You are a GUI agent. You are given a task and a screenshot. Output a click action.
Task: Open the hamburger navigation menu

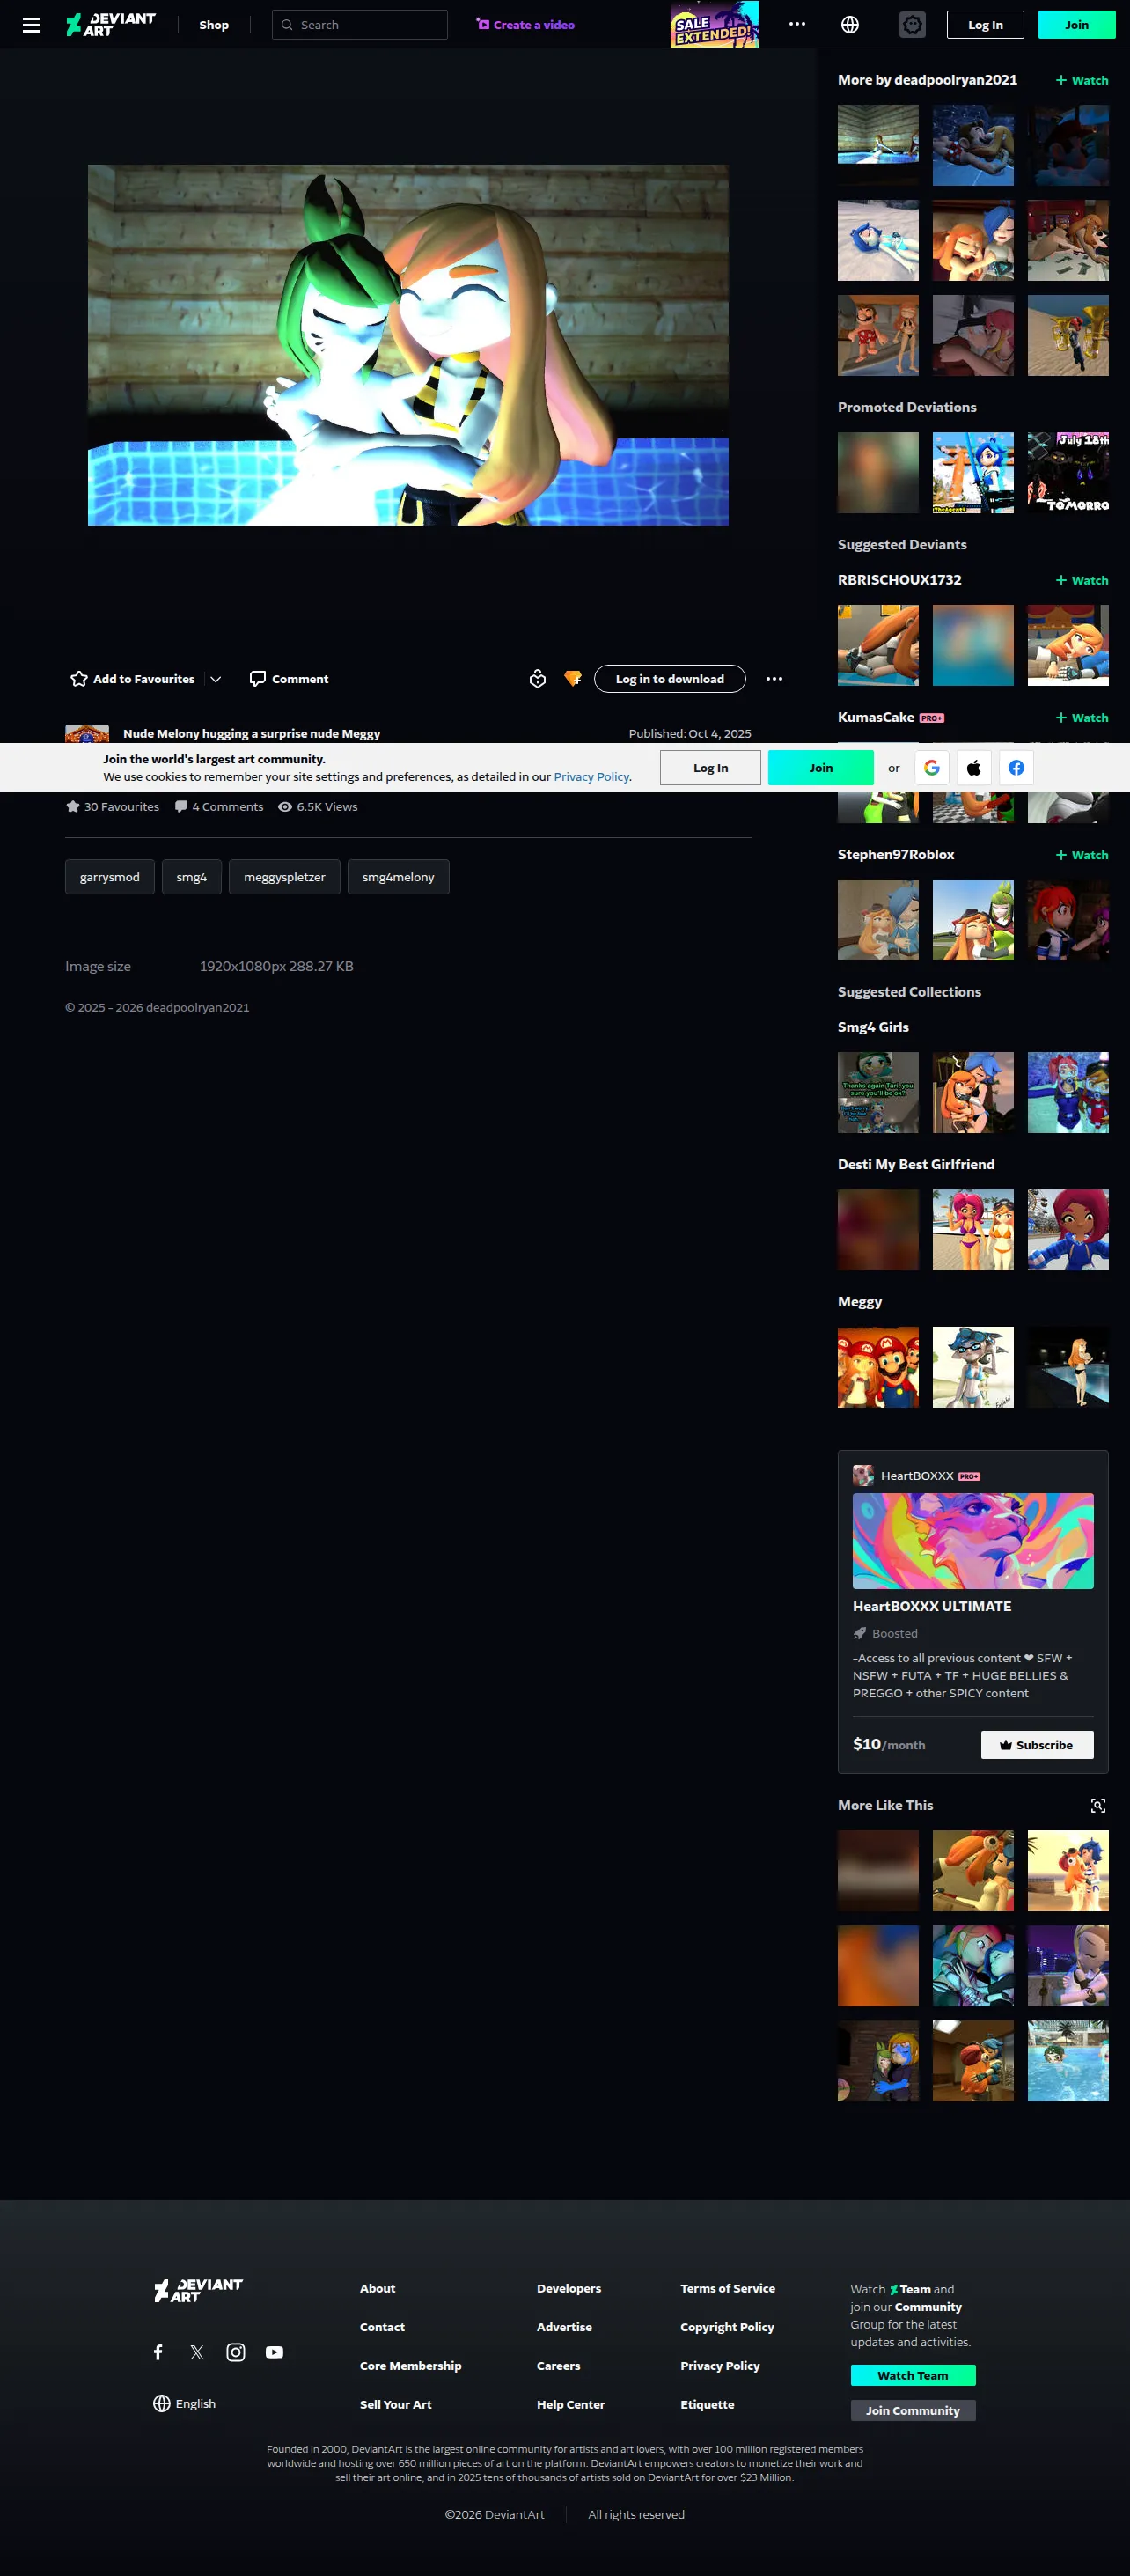(32, 25)
